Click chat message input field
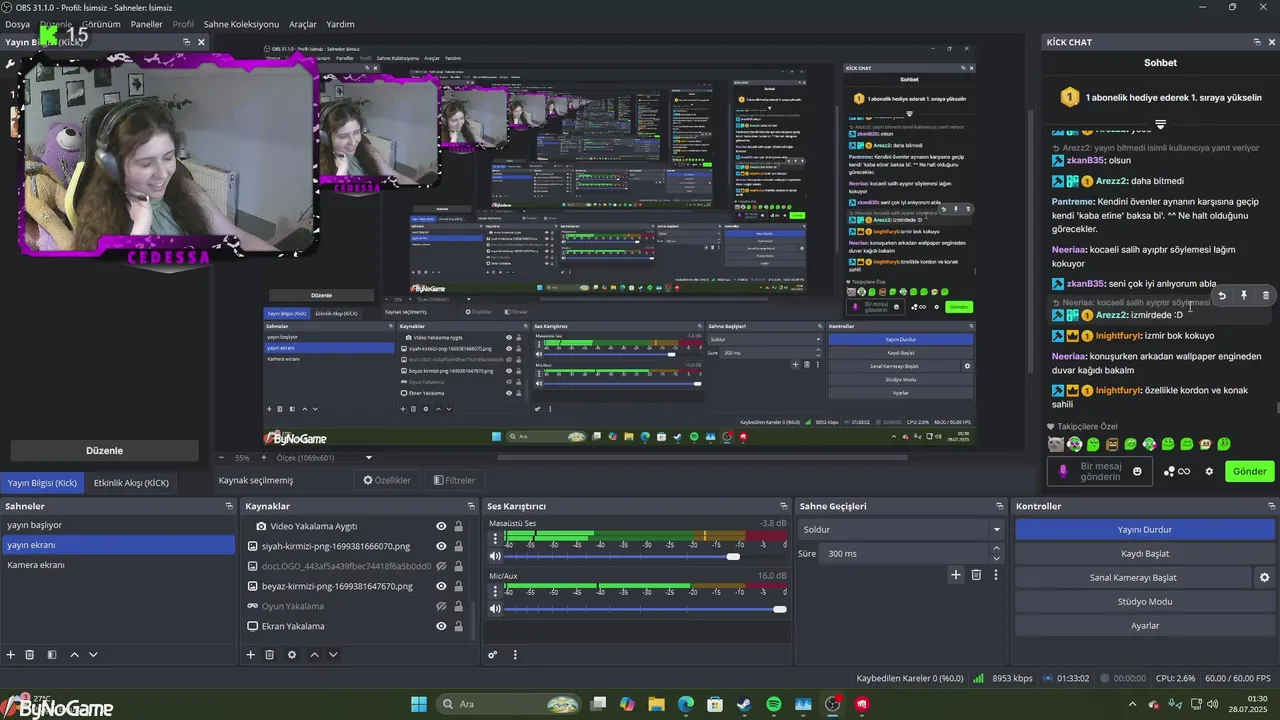Screen dimensions: 1280x720 (1098, 471)
